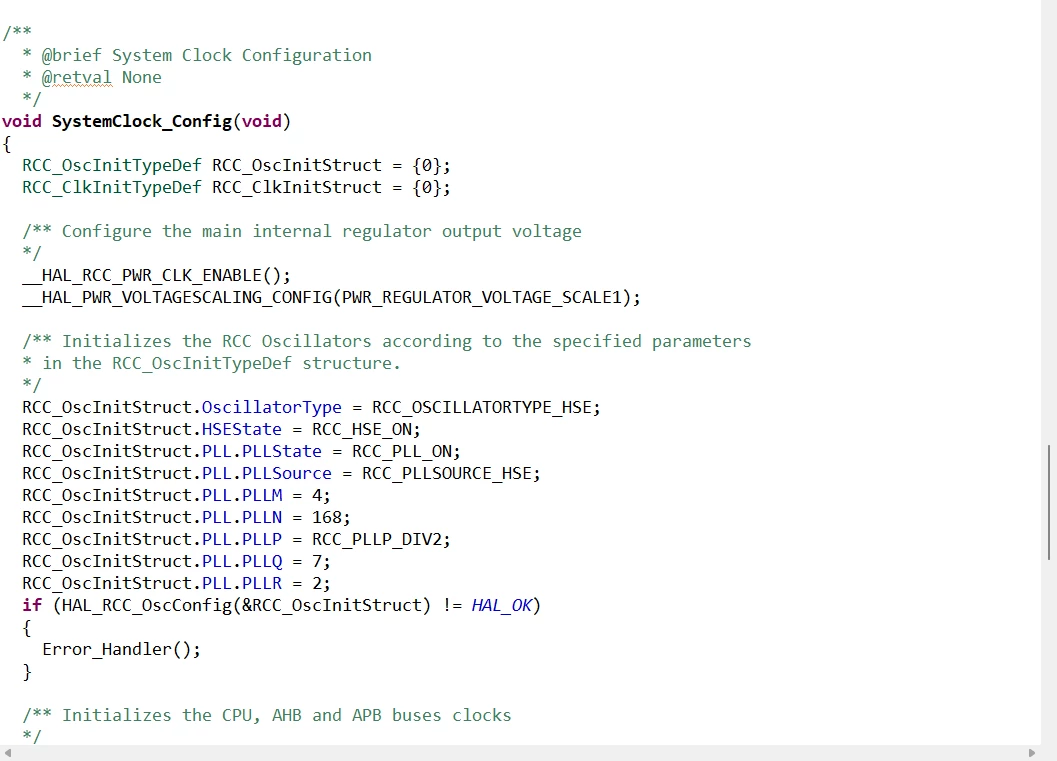Click RCC_PLLSOURCE_HSE value
1057x761 pixels.
coord(447,474)
